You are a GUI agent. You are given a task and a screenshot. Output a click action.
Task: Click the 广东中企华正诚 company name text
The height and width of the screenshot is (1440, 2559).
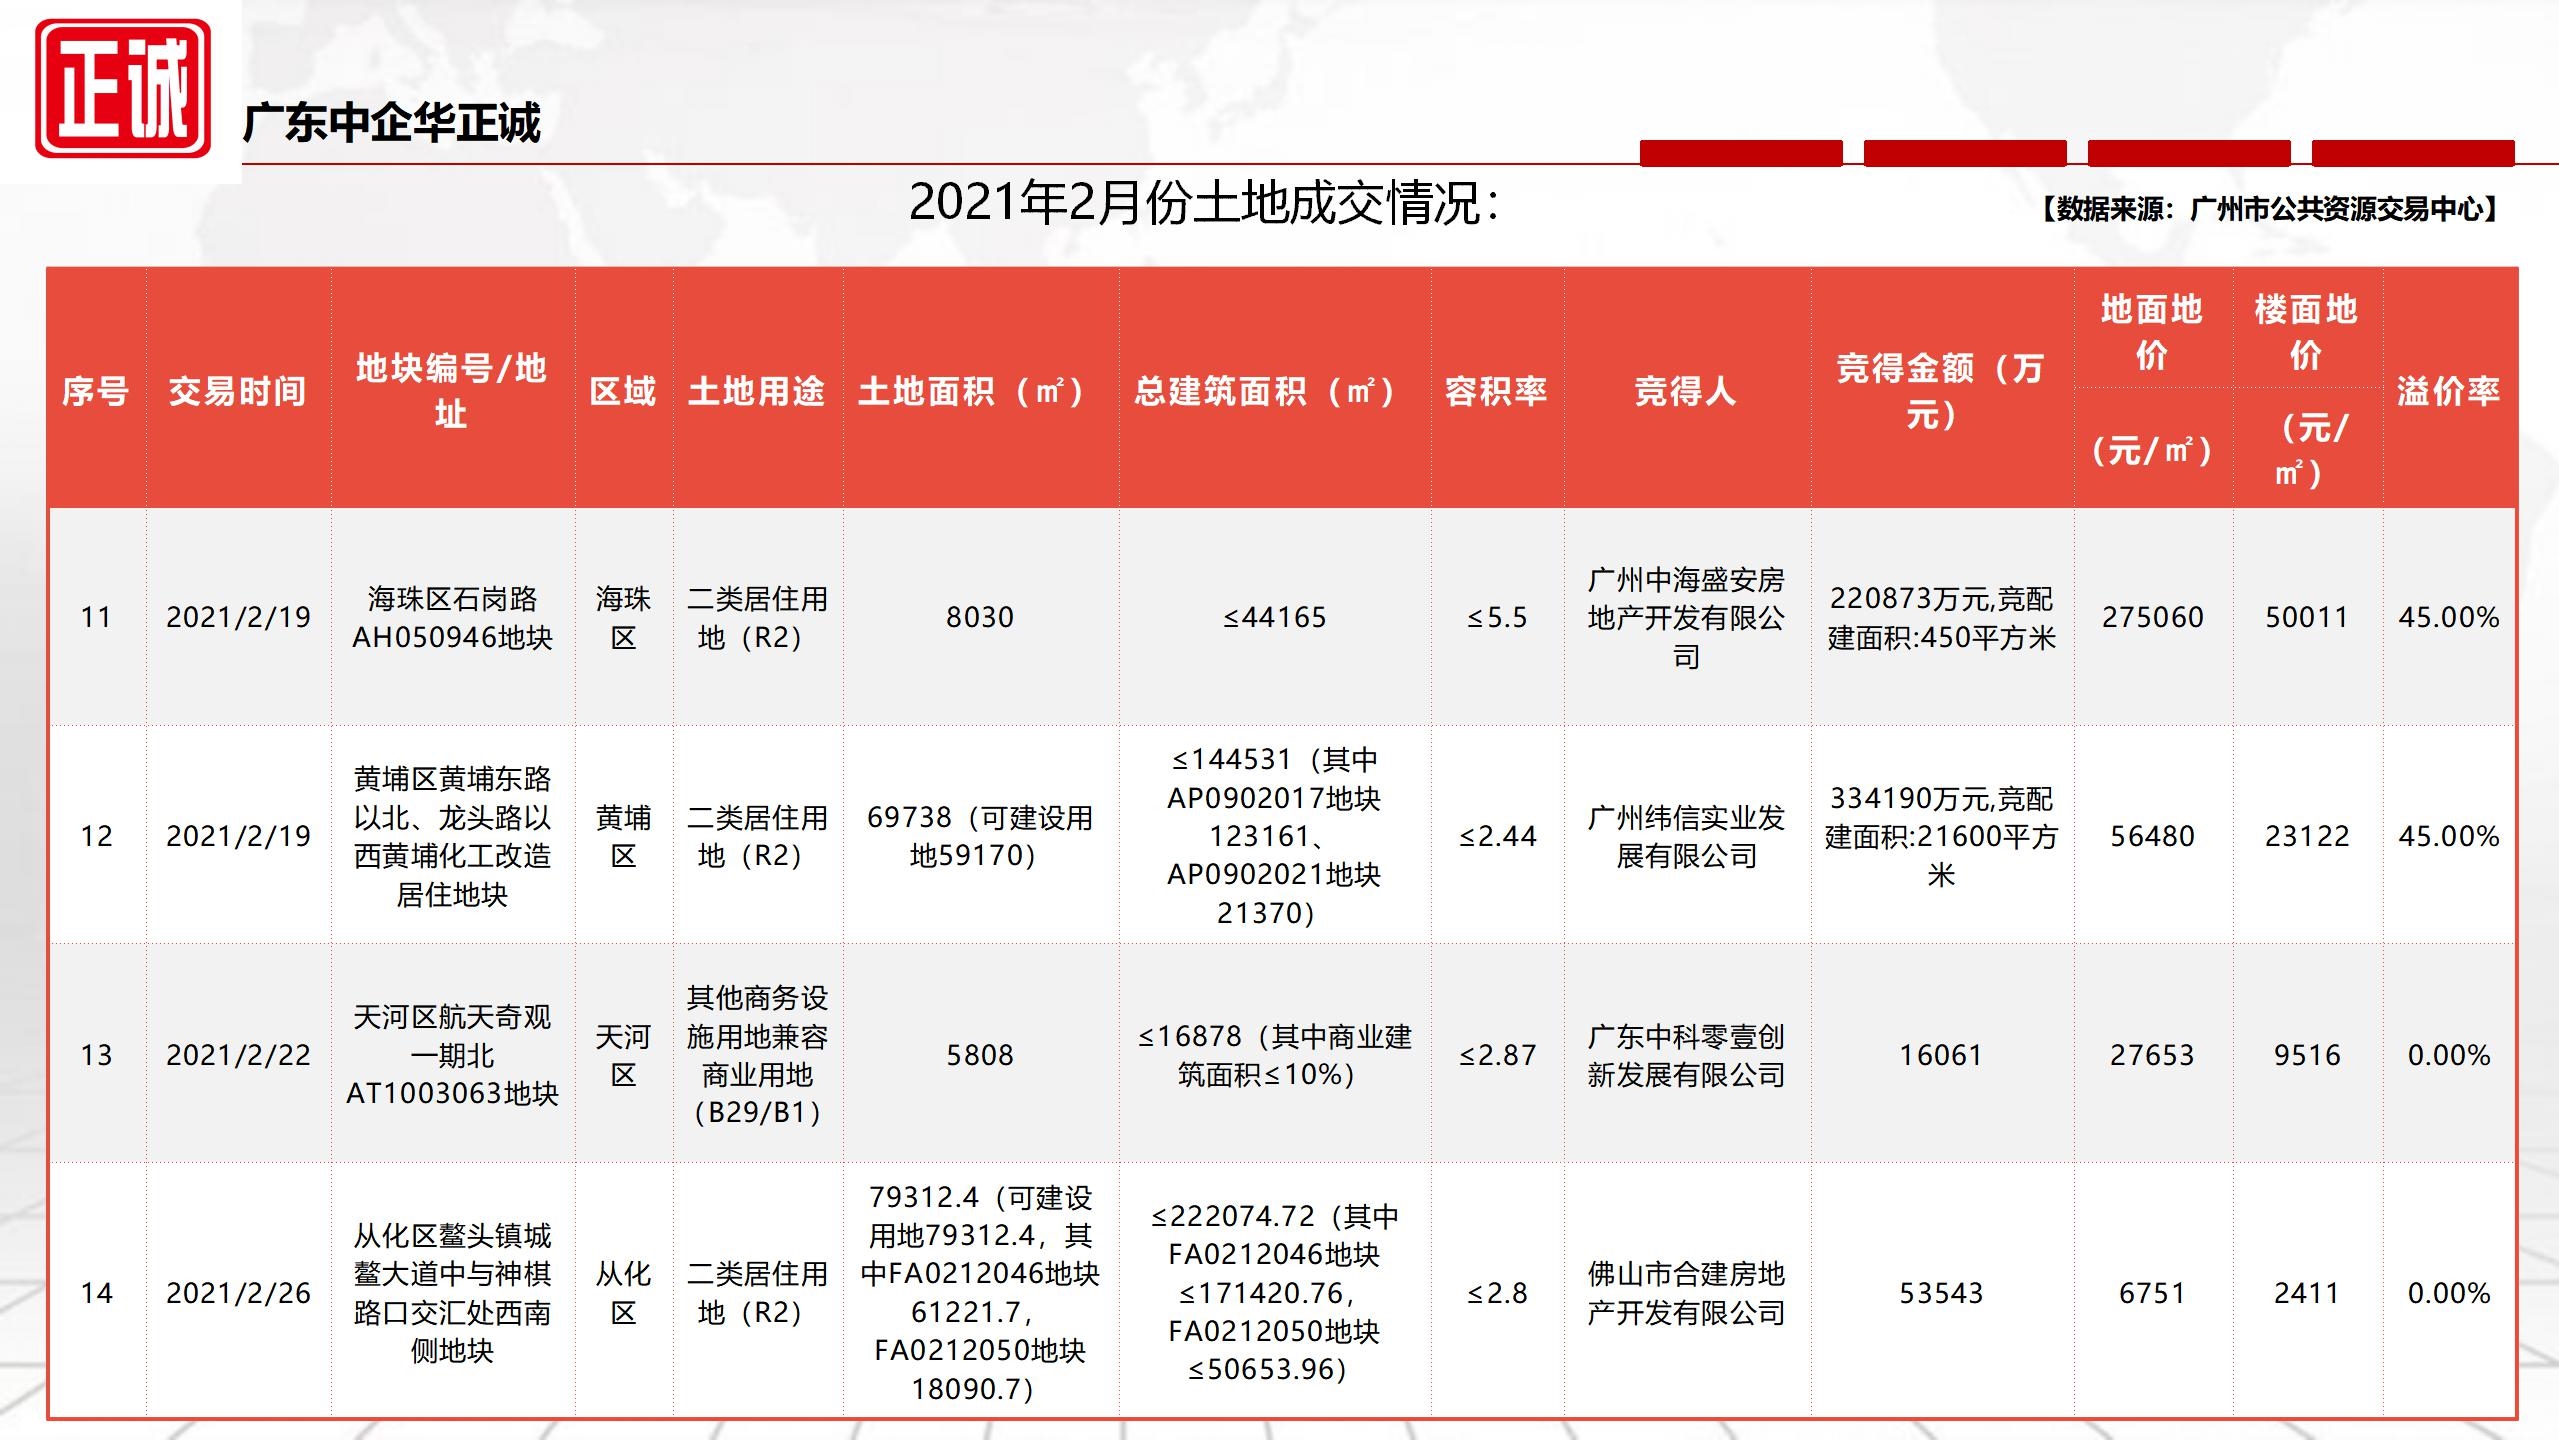click(391, 124)
